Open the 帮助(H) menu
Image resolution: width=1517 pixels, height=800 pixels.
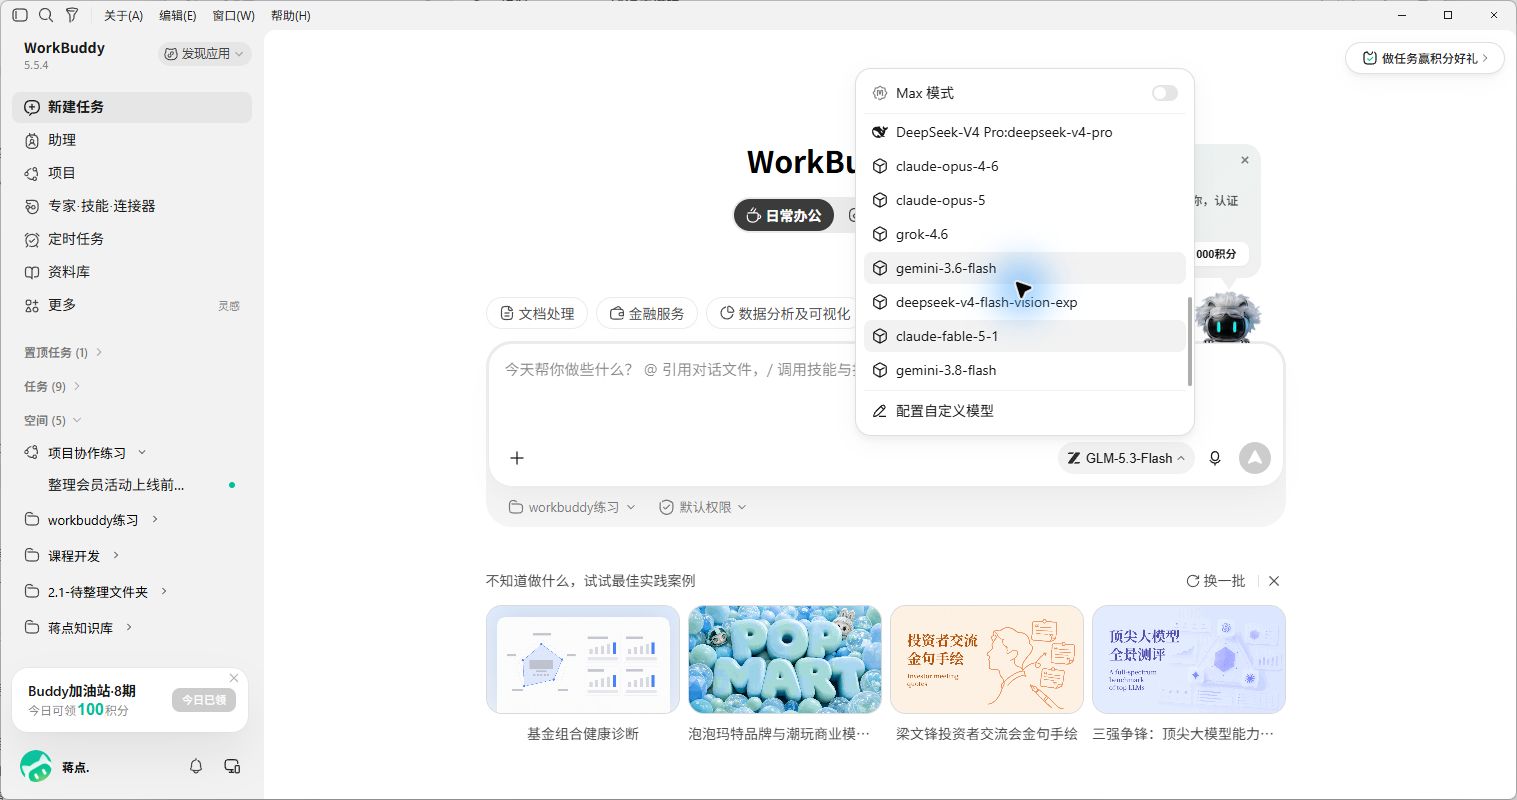pyautogui.click(x=291, y=15)
